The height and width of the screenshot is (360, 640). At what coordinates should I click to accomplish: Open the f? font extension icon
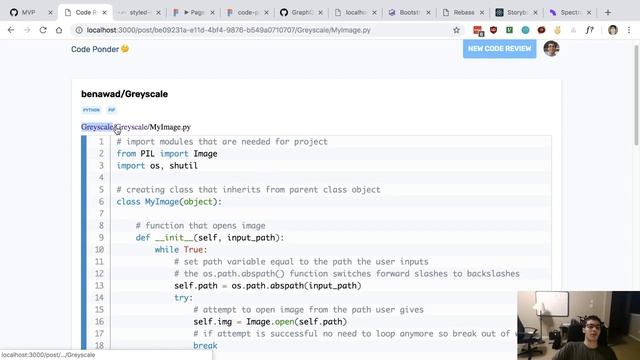[589, 30]
